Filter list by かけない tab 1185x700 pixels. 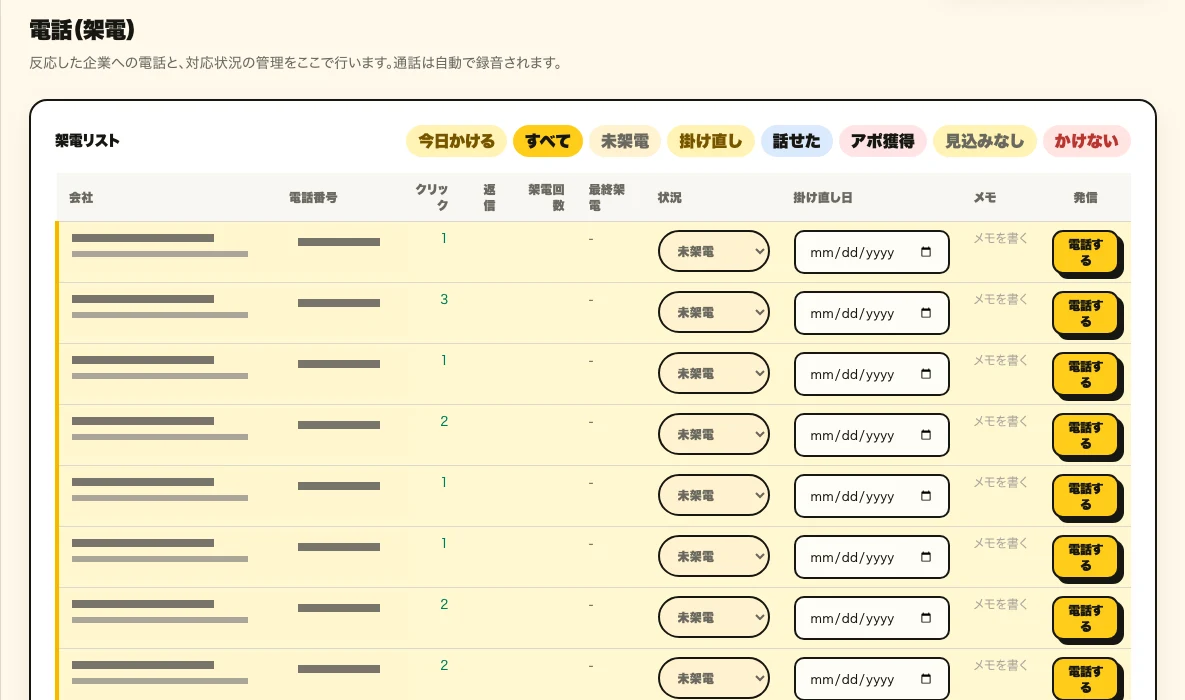(x=1087, y=141)
